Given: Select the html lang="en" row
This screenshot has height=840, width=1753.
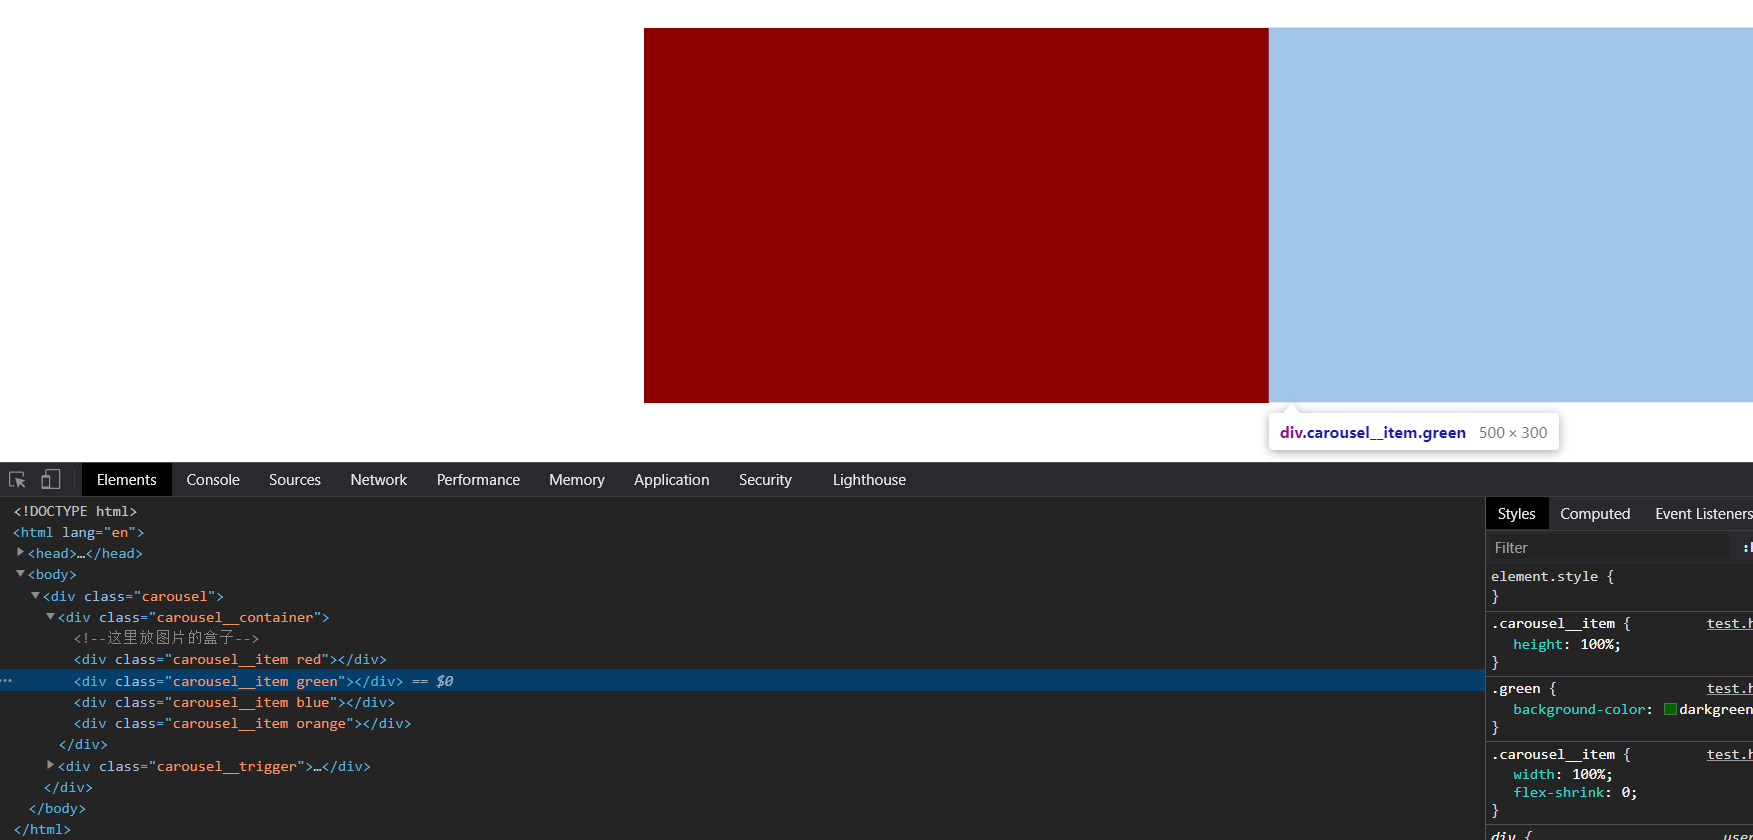Looking at the screenshot, I should pos(742,532).
